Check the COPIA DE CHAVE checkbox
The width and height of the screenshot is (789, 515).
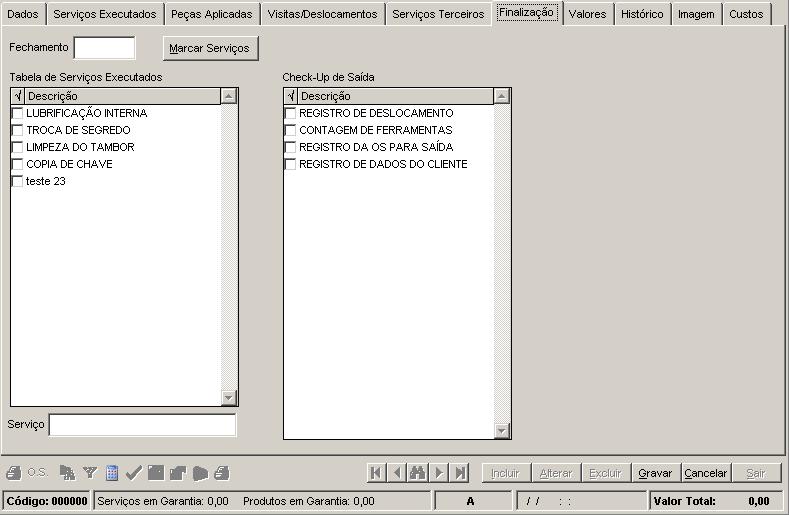coord(17,164)
